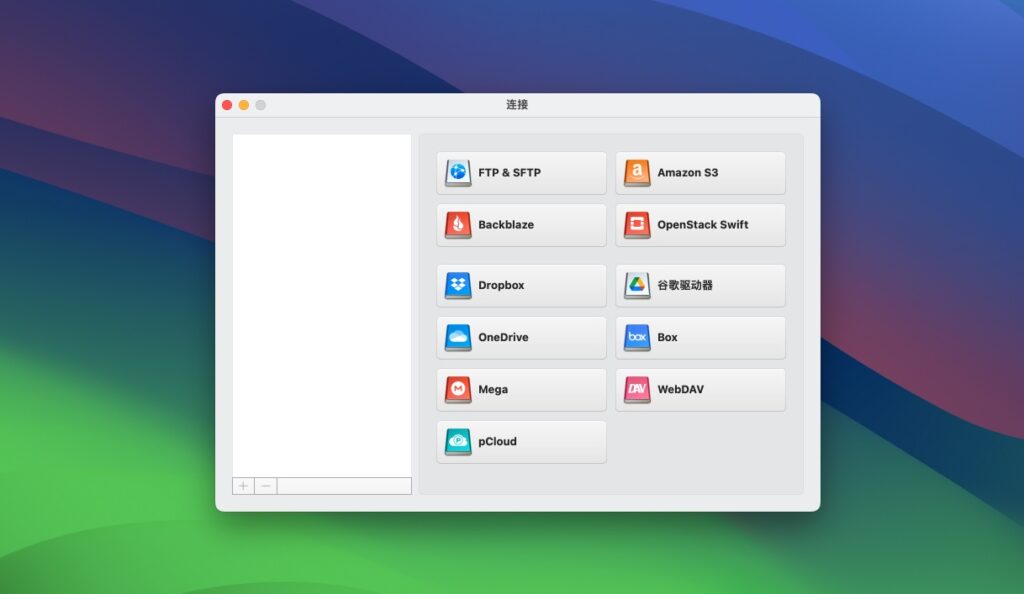Viewport: 1024px width, 594px height.
Task: Select the OneDrive cloud drive icon
Action: 457,337
